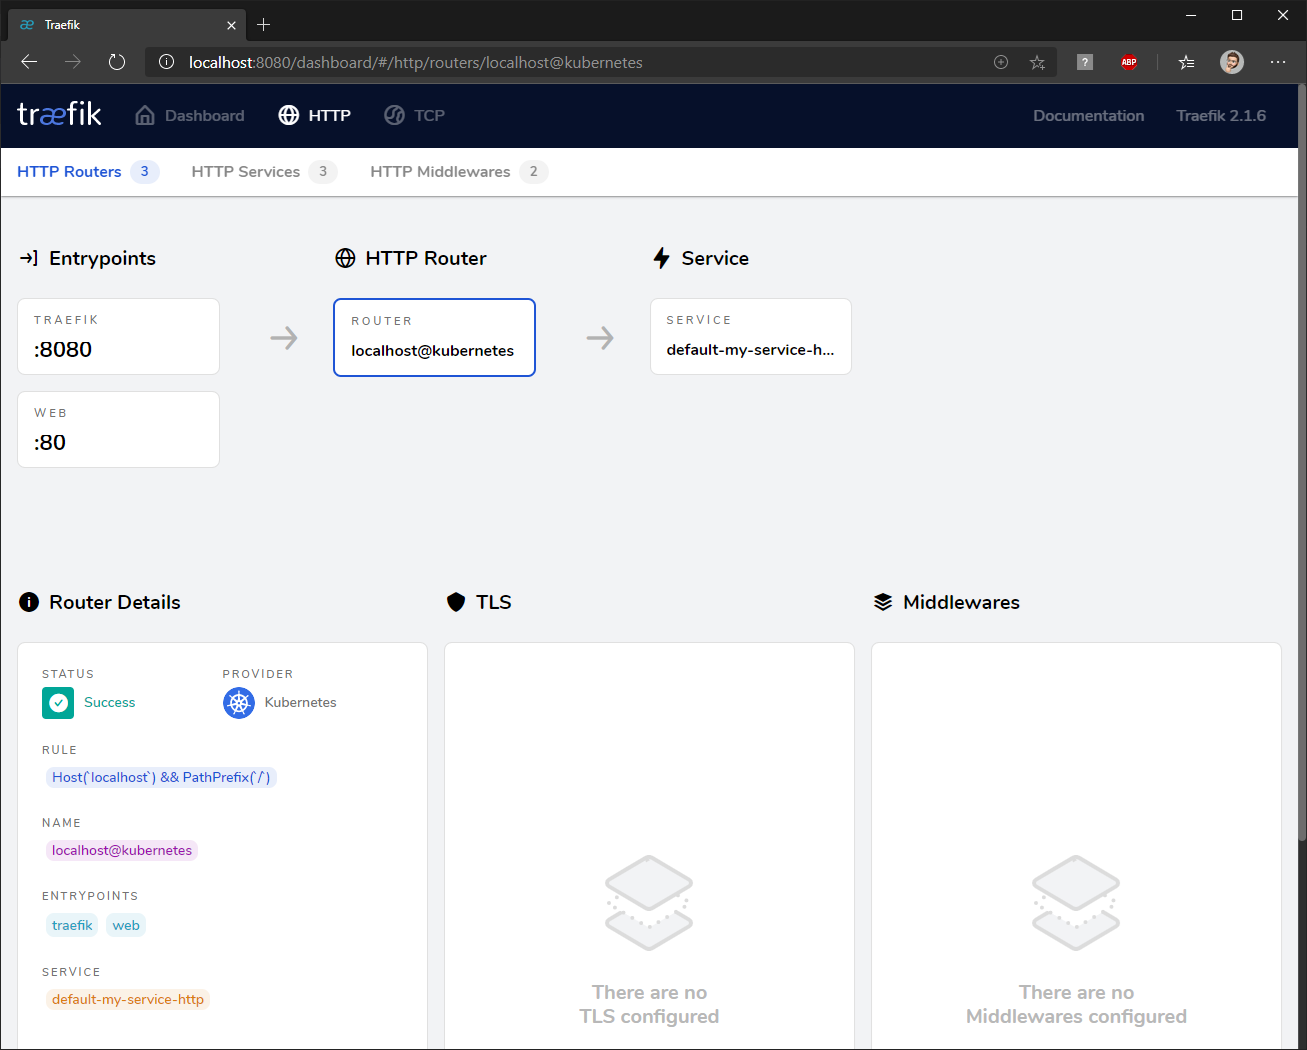Click the empty TLS placeholder illustration
The width and height of the screenshot is (1307, 1050).
[x=649, y=903]
